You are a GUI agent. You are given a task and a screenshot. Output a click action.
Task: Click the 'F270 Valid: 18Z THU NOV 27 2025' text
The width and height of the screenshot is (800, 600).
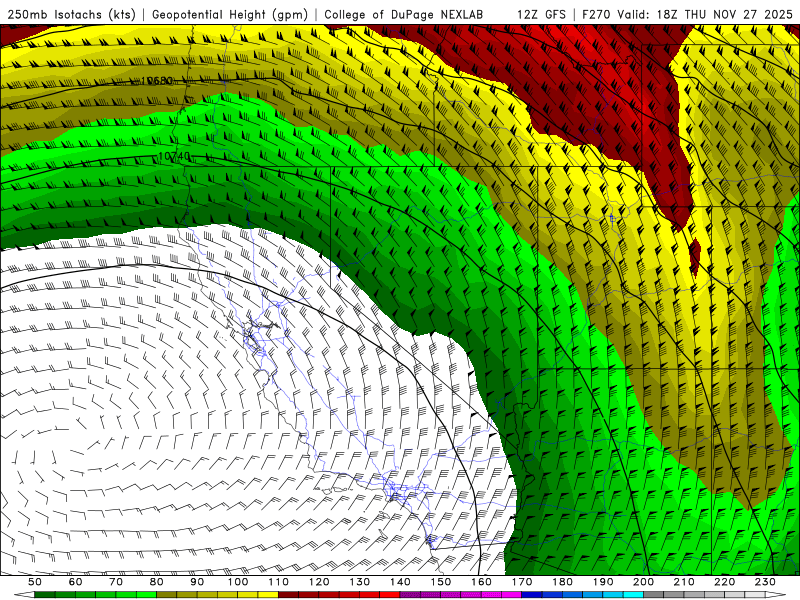[x=687, y=14]
